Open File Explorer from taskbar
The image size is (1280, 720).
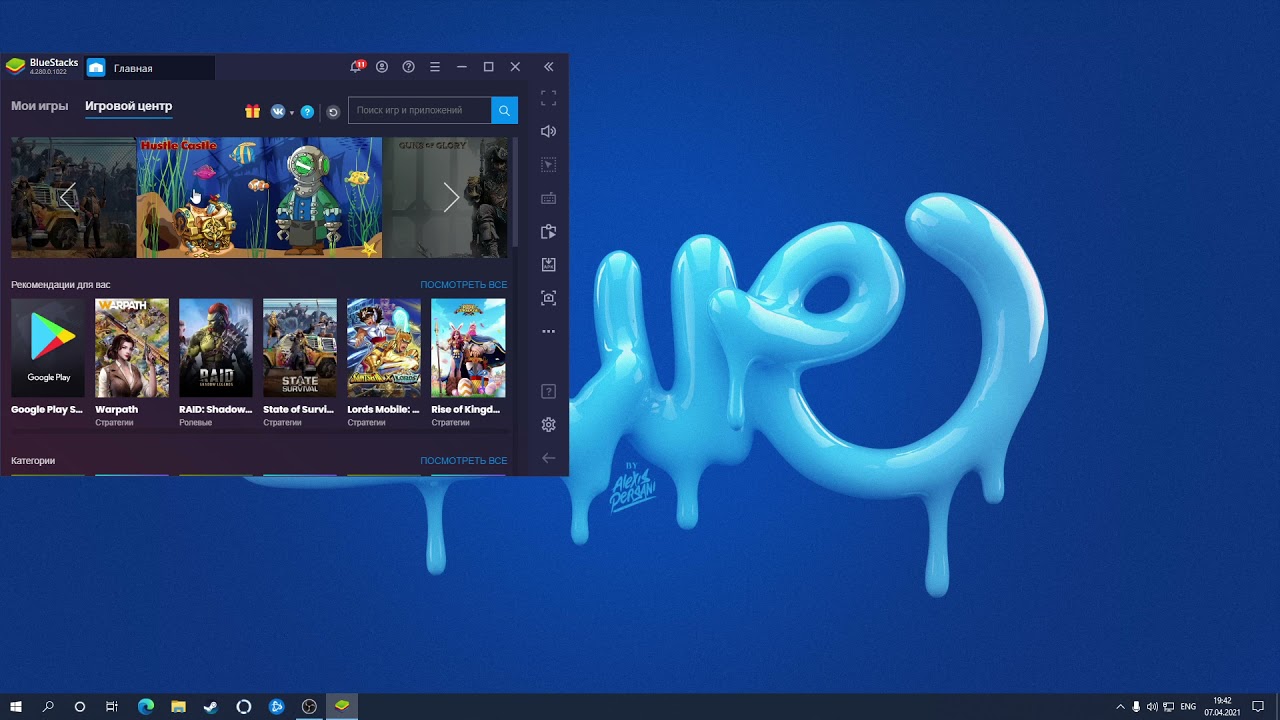click(178, 706)
